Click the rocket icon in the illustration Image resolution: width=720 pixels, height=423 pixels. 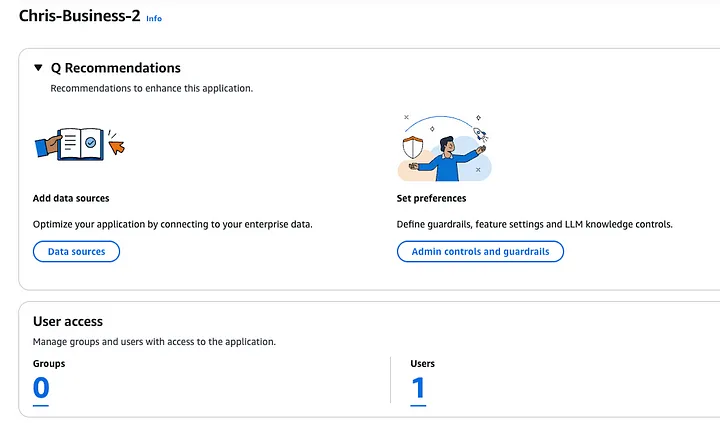point(480,134)
